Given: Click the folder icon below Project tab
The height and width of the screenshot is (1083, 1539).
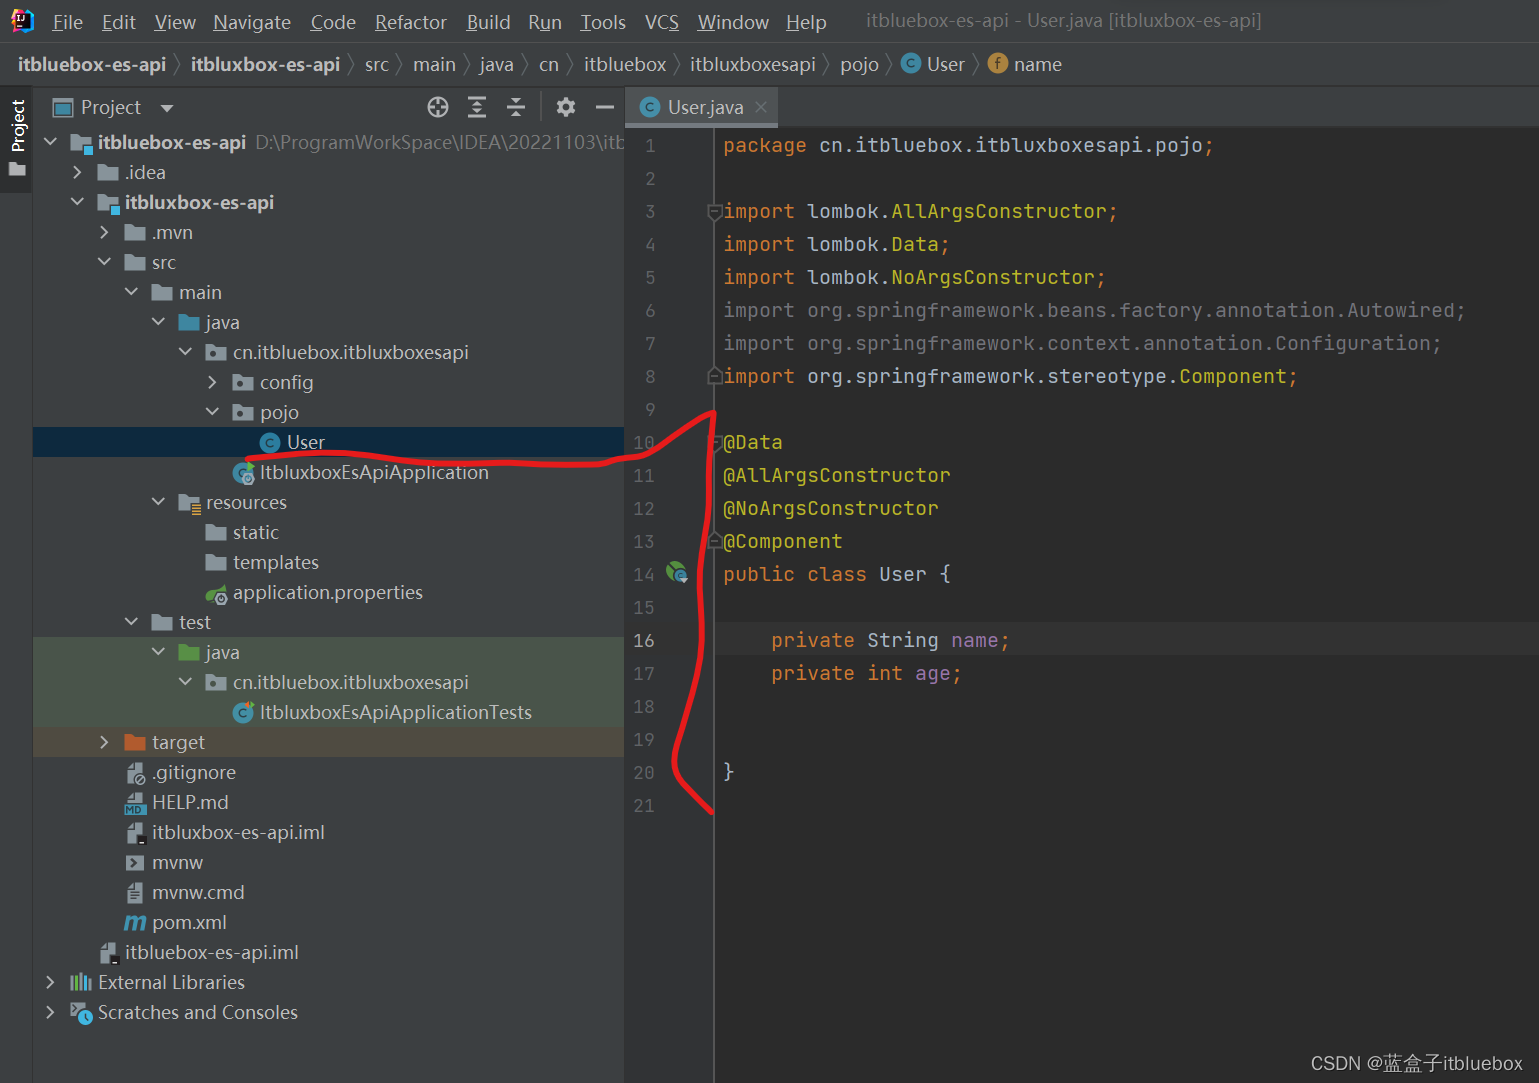Looking at the screenshot, I should coord(17,169).
